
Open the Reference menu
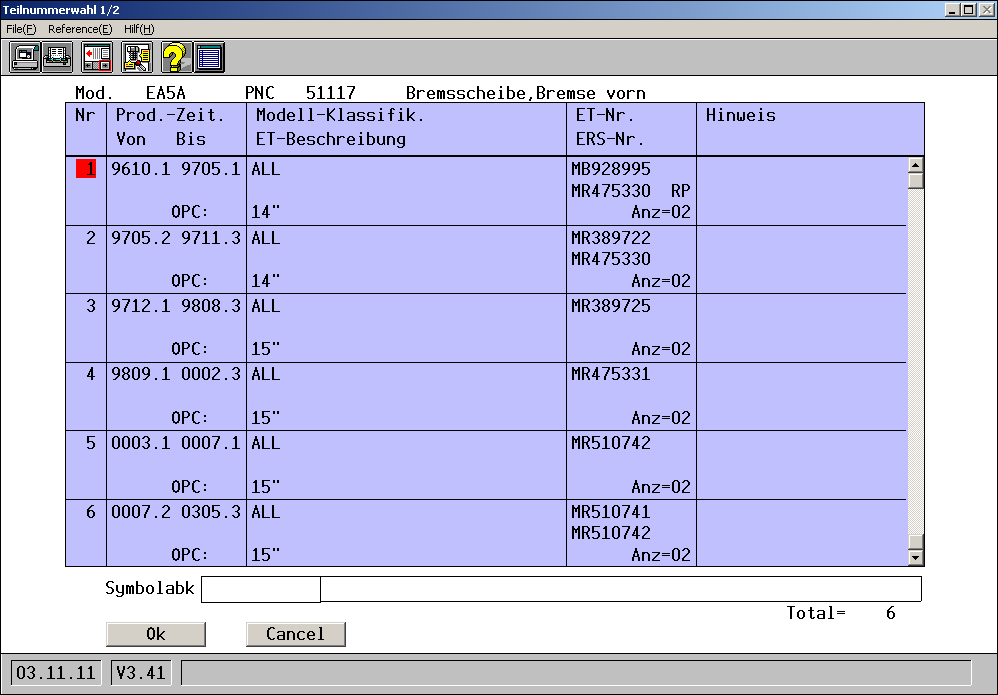click(80, 29)
